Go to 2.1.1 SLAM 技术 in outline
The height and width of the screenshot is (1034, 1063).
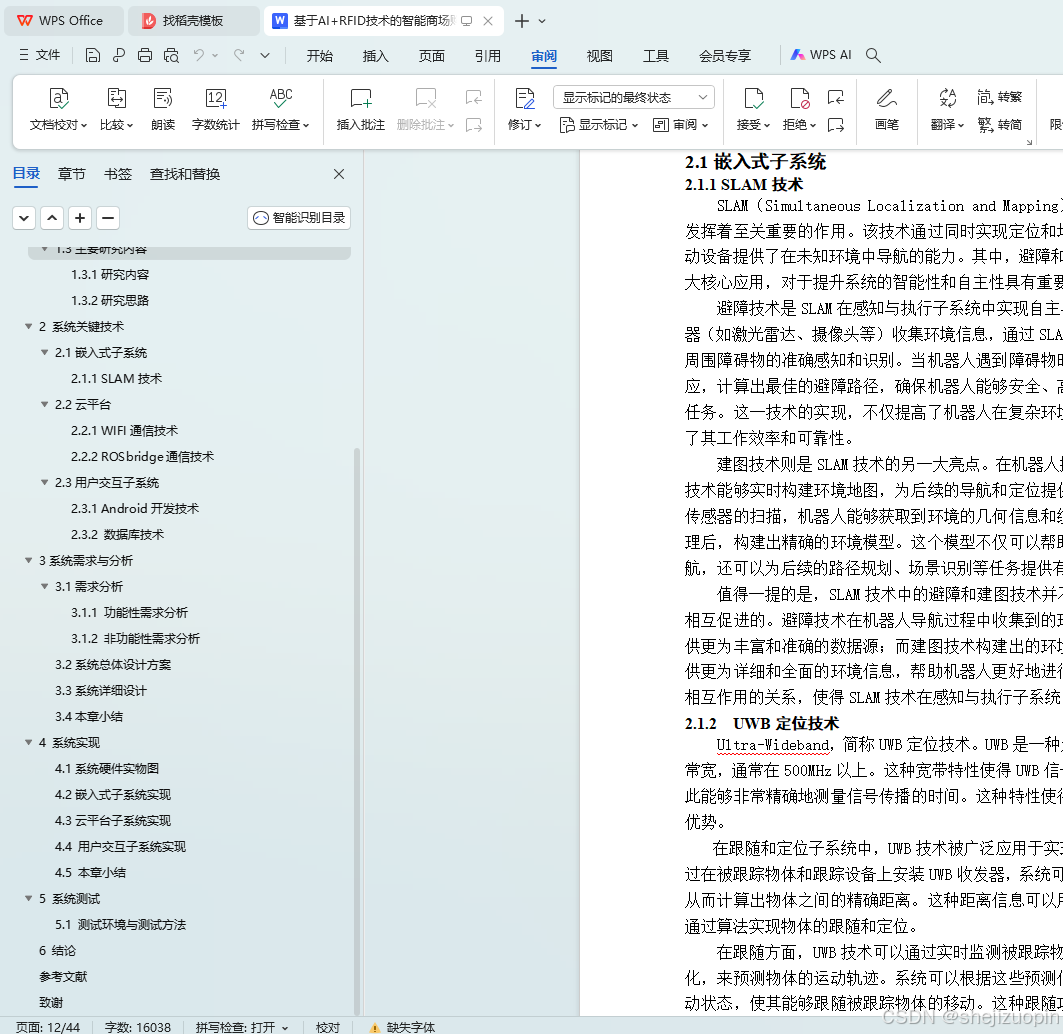pos(116,379)
